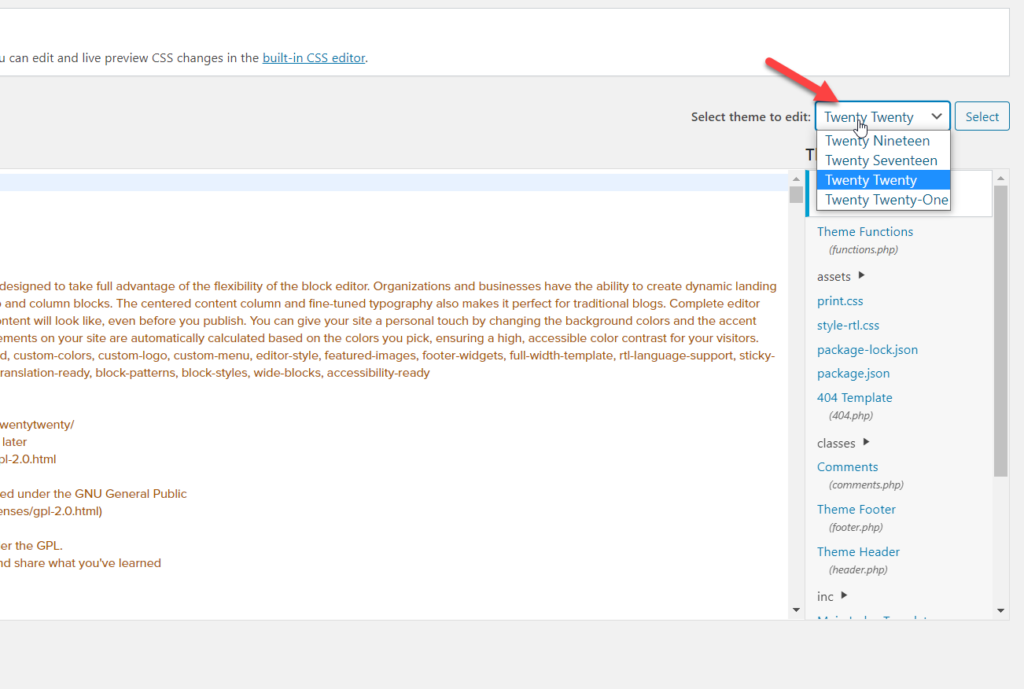The image size is (1024, 689).
Task: Expand the assets folder
Action: click(x=840, y=276)
